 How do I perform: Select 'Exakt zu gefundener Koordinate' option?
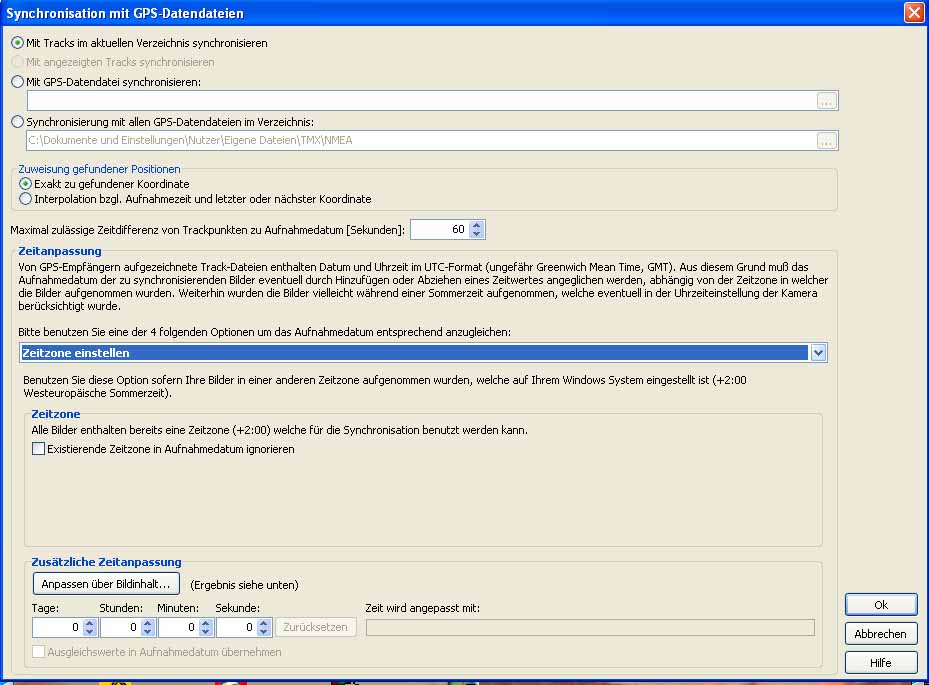tap(26, 184)
